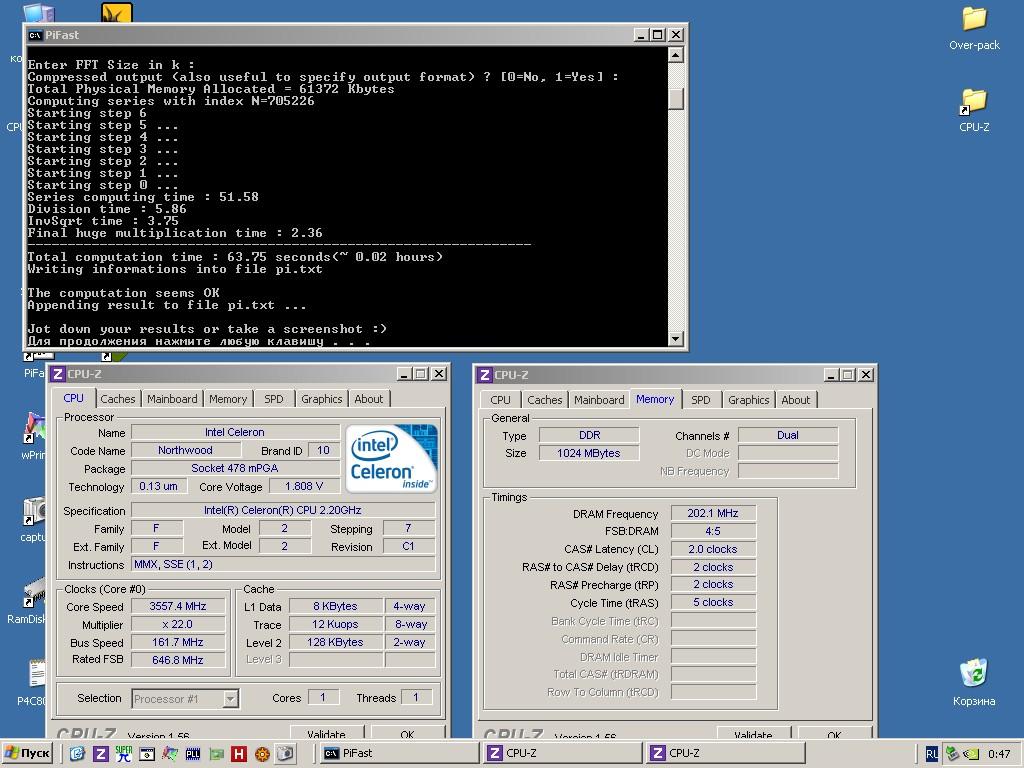Screen dimensions: 1024x768
Task: Switch to the first CPU-Z taskbar button
Action: (563, 754)
